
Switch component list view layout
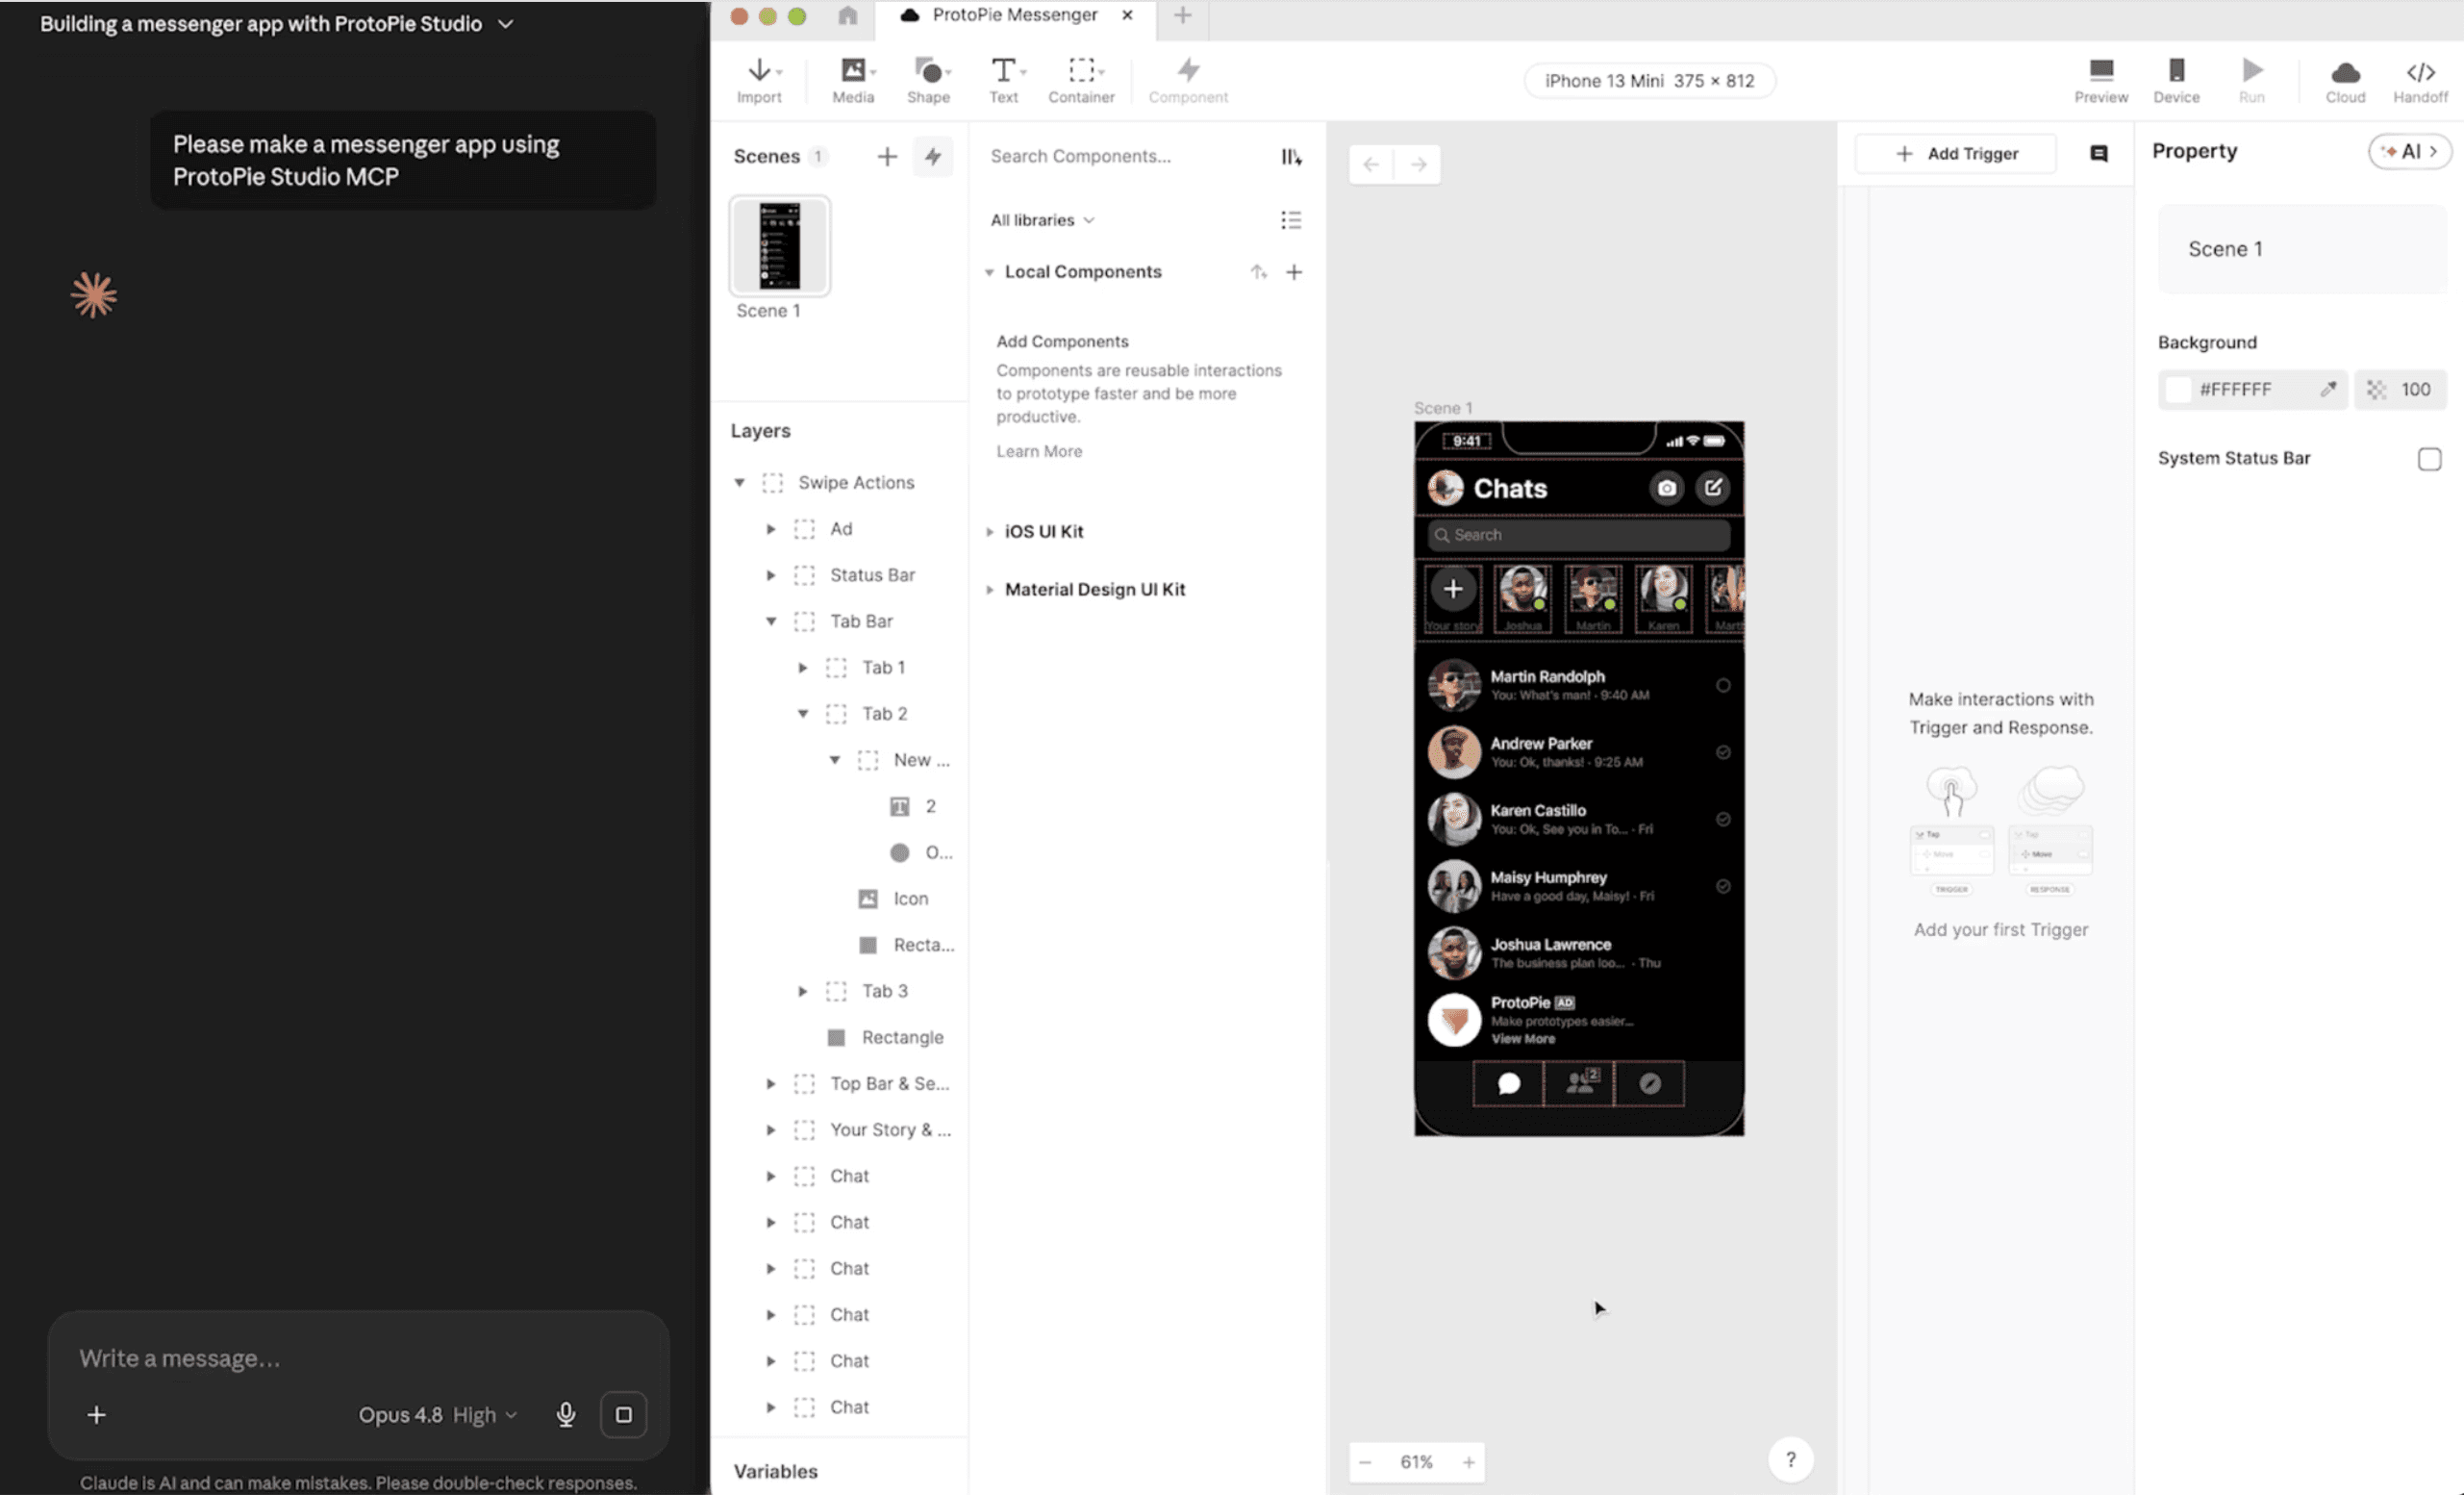[x=1291, y=220]
